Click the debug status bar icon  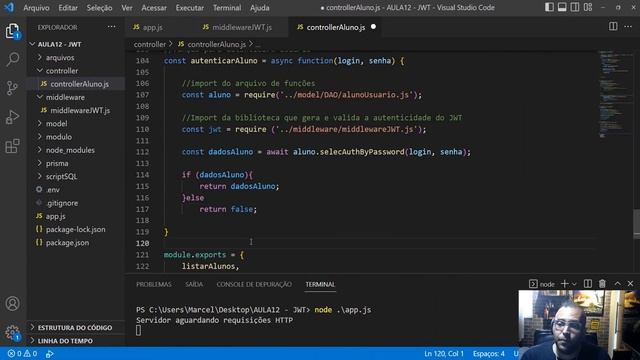point(49,354)
